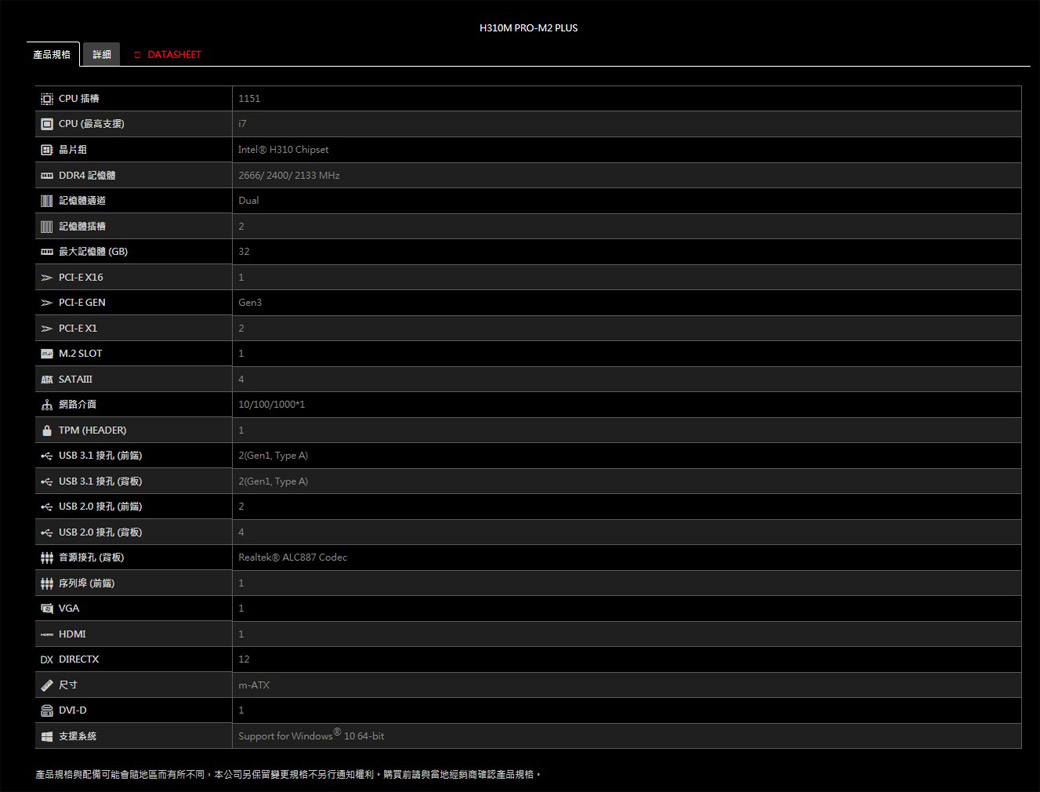
Task: Click the USB 3.1 接孔 (前端) icon
Action: [46, 455]
